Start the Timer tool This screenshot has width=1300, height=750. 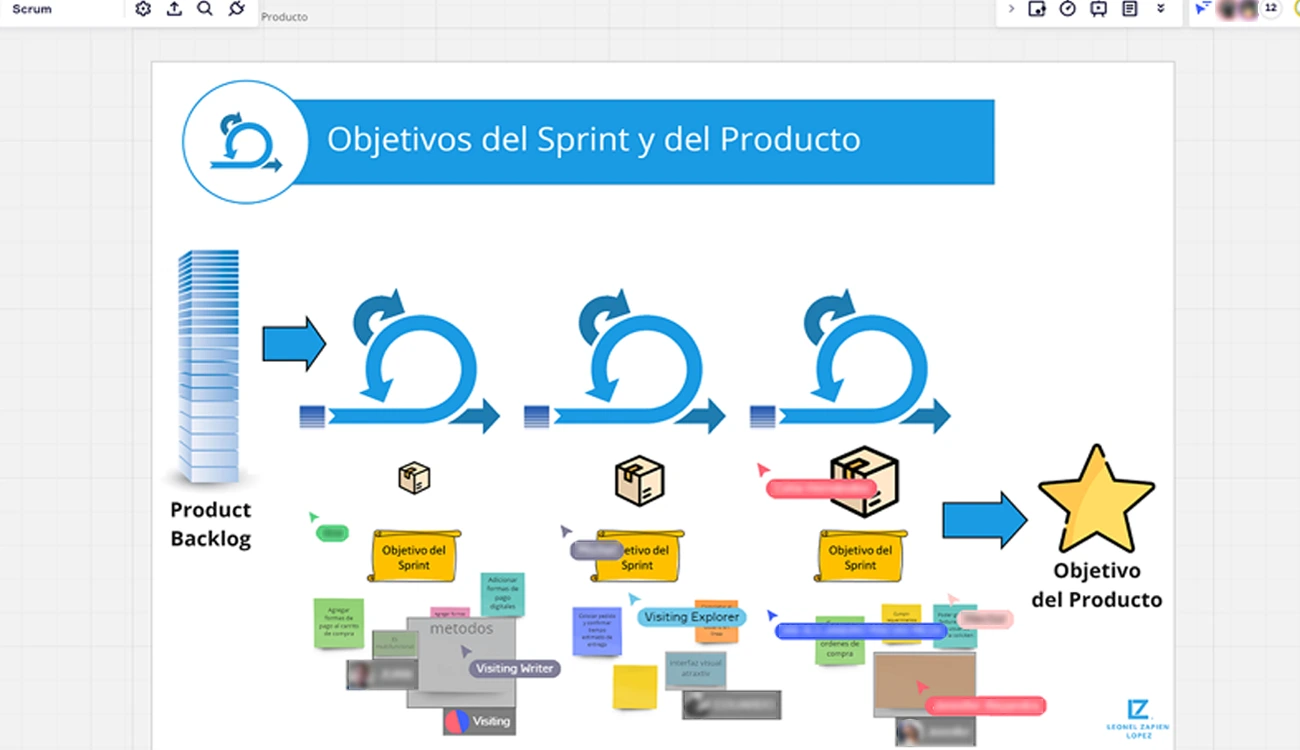[x=1068, y=9]
